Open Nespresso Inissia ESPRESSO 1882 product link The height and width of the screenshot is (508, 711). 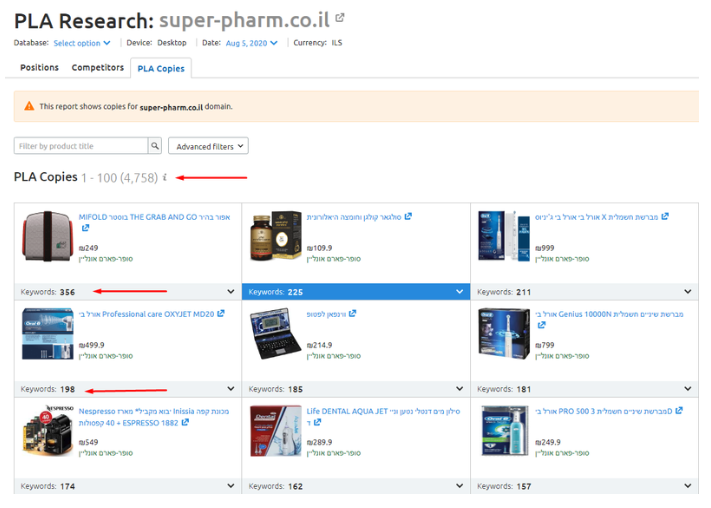pyautogui.click(x=154, y=417)
